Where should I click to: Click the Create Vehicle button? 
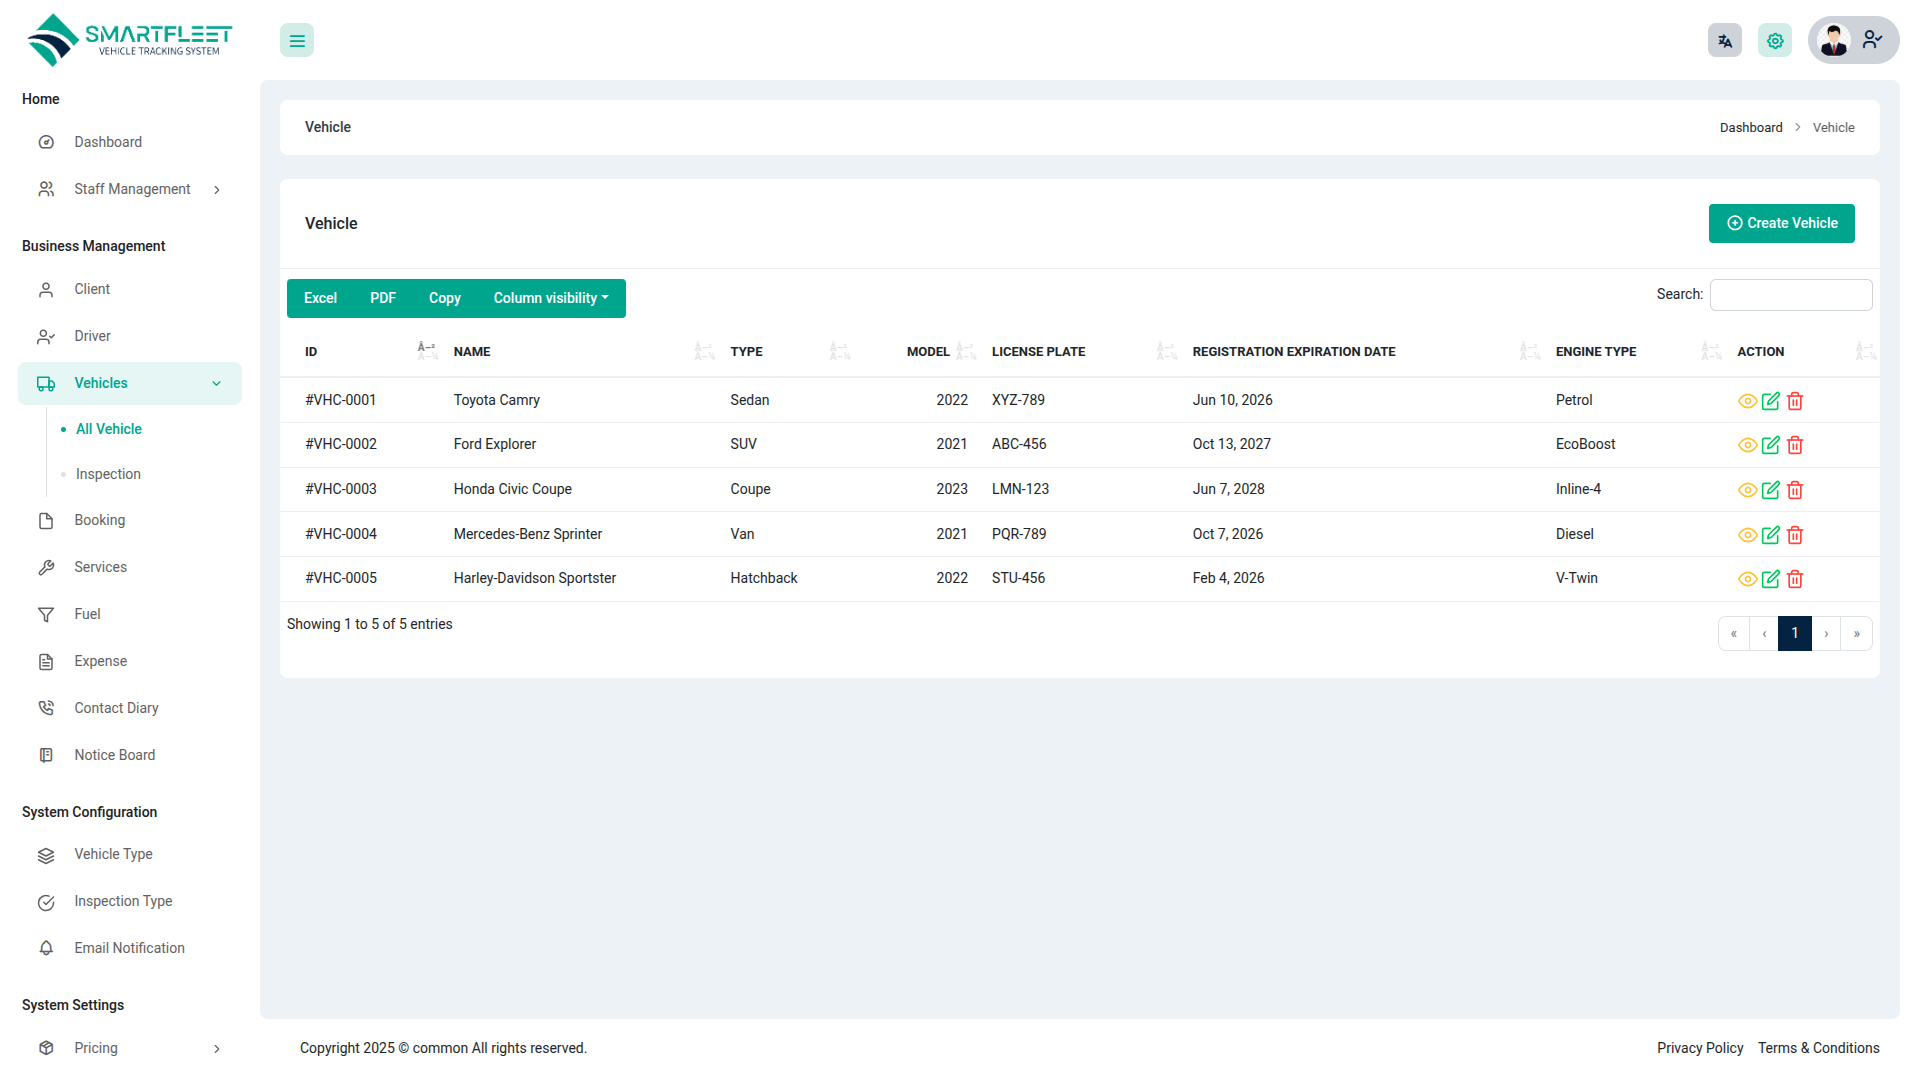click(x=1781, y=223)
